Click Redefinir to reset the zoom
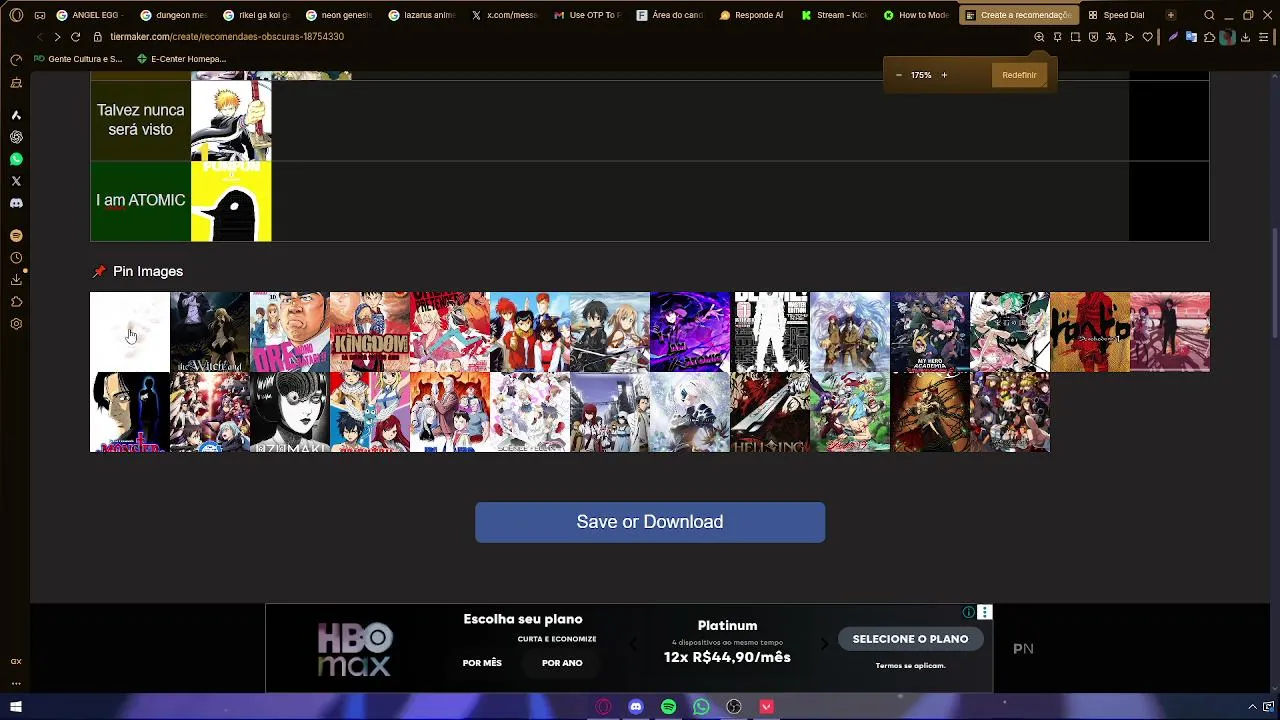 (1019, 75)
